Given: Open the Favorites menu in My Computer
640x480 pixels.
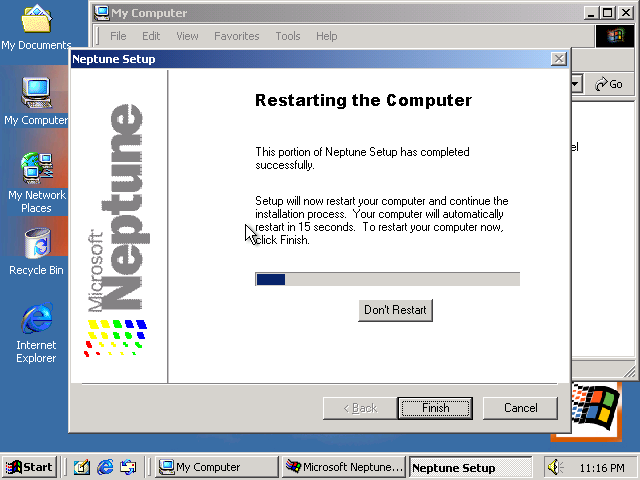Looking at the screenshot, I should [x=236, y=36].
